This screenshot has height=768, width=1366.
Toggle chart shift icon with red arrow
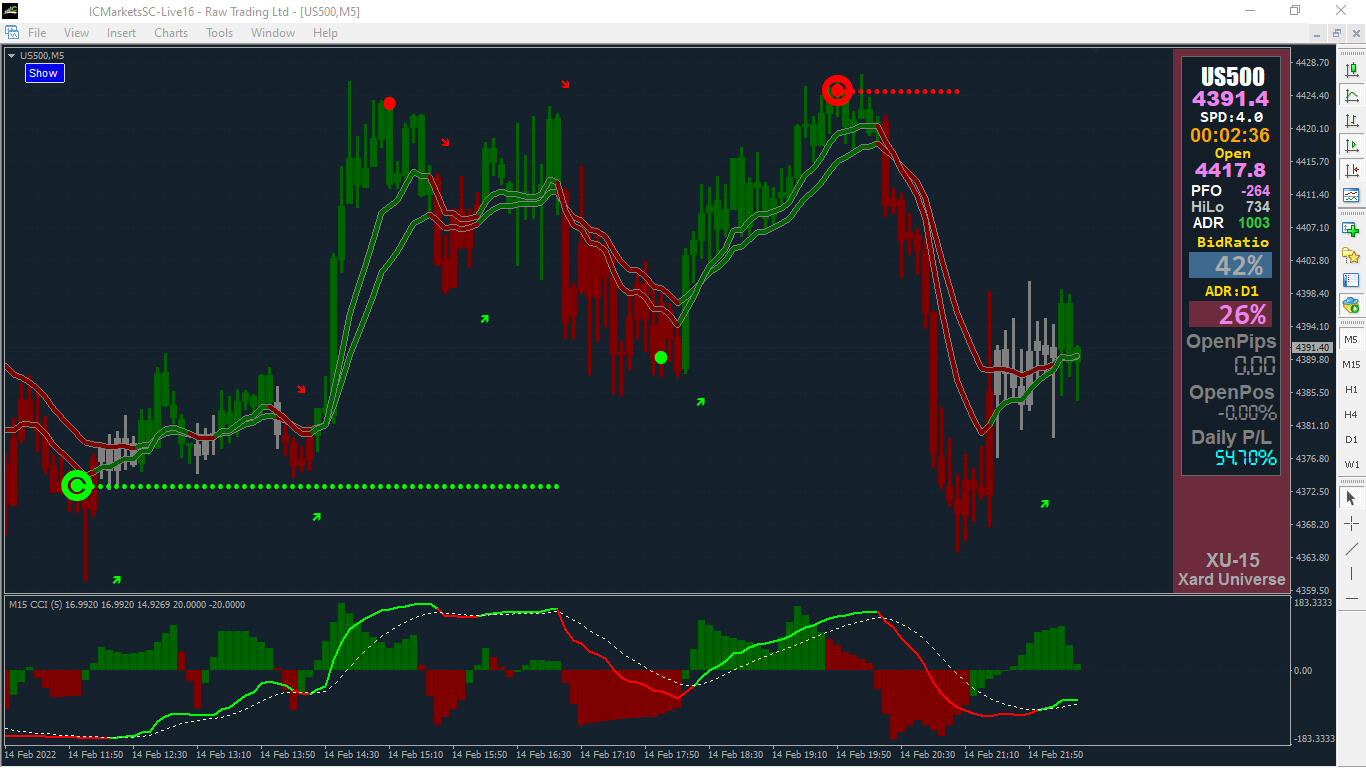click(x=1352, y=171)
